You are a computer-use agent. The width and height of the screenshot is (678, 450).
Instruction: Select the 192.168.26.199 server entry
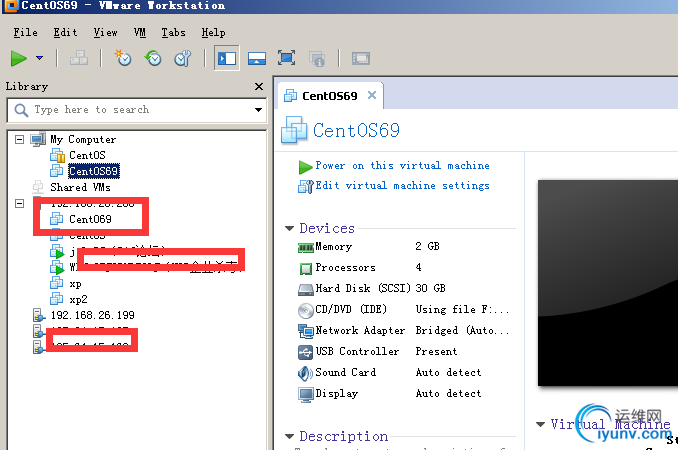coord(93,315)
